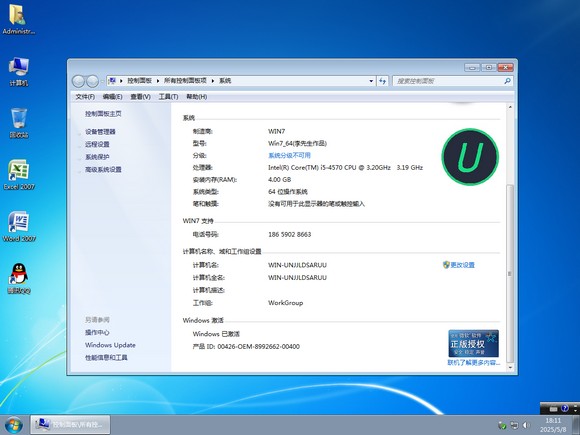
Task: Click the green U logo image
Action: [470, 156]
